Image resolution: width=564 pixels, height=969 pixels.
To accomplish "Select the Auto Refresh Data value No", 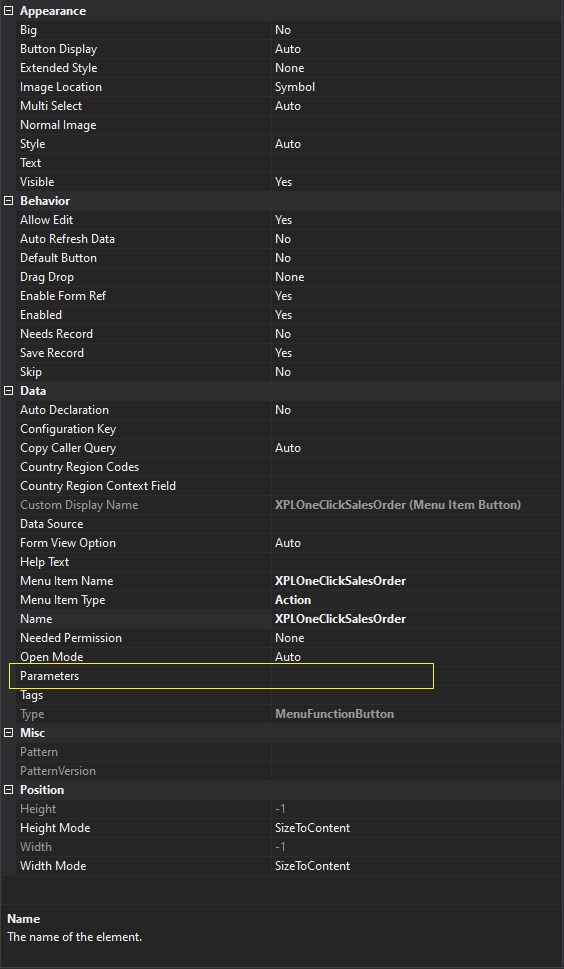I will (283, 239).
